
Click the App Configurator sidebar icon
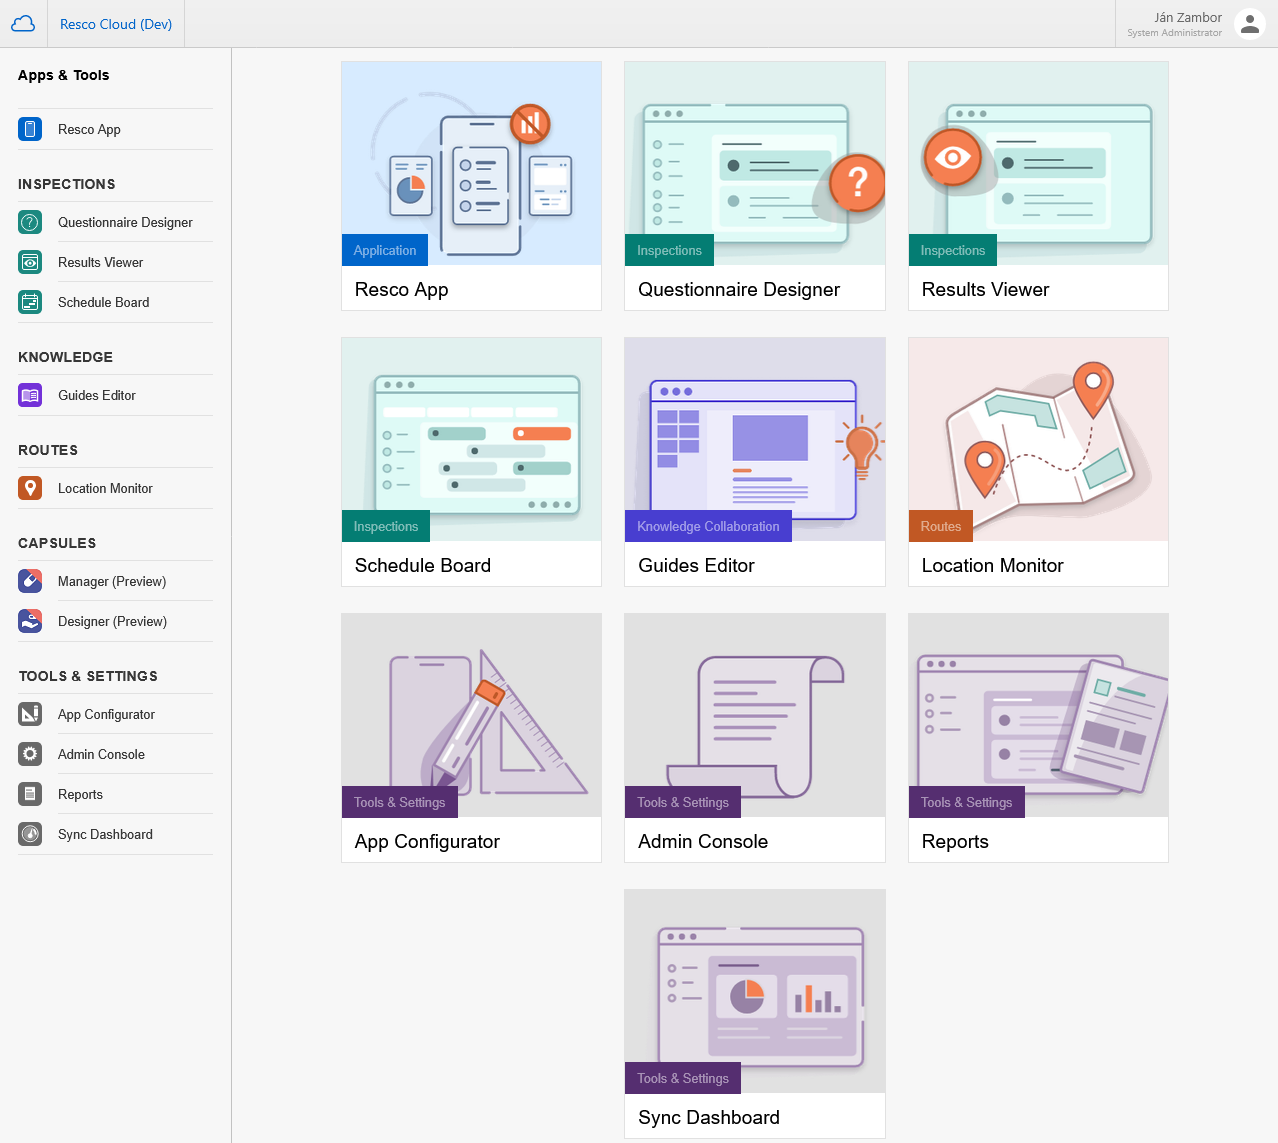click(30, 714)
